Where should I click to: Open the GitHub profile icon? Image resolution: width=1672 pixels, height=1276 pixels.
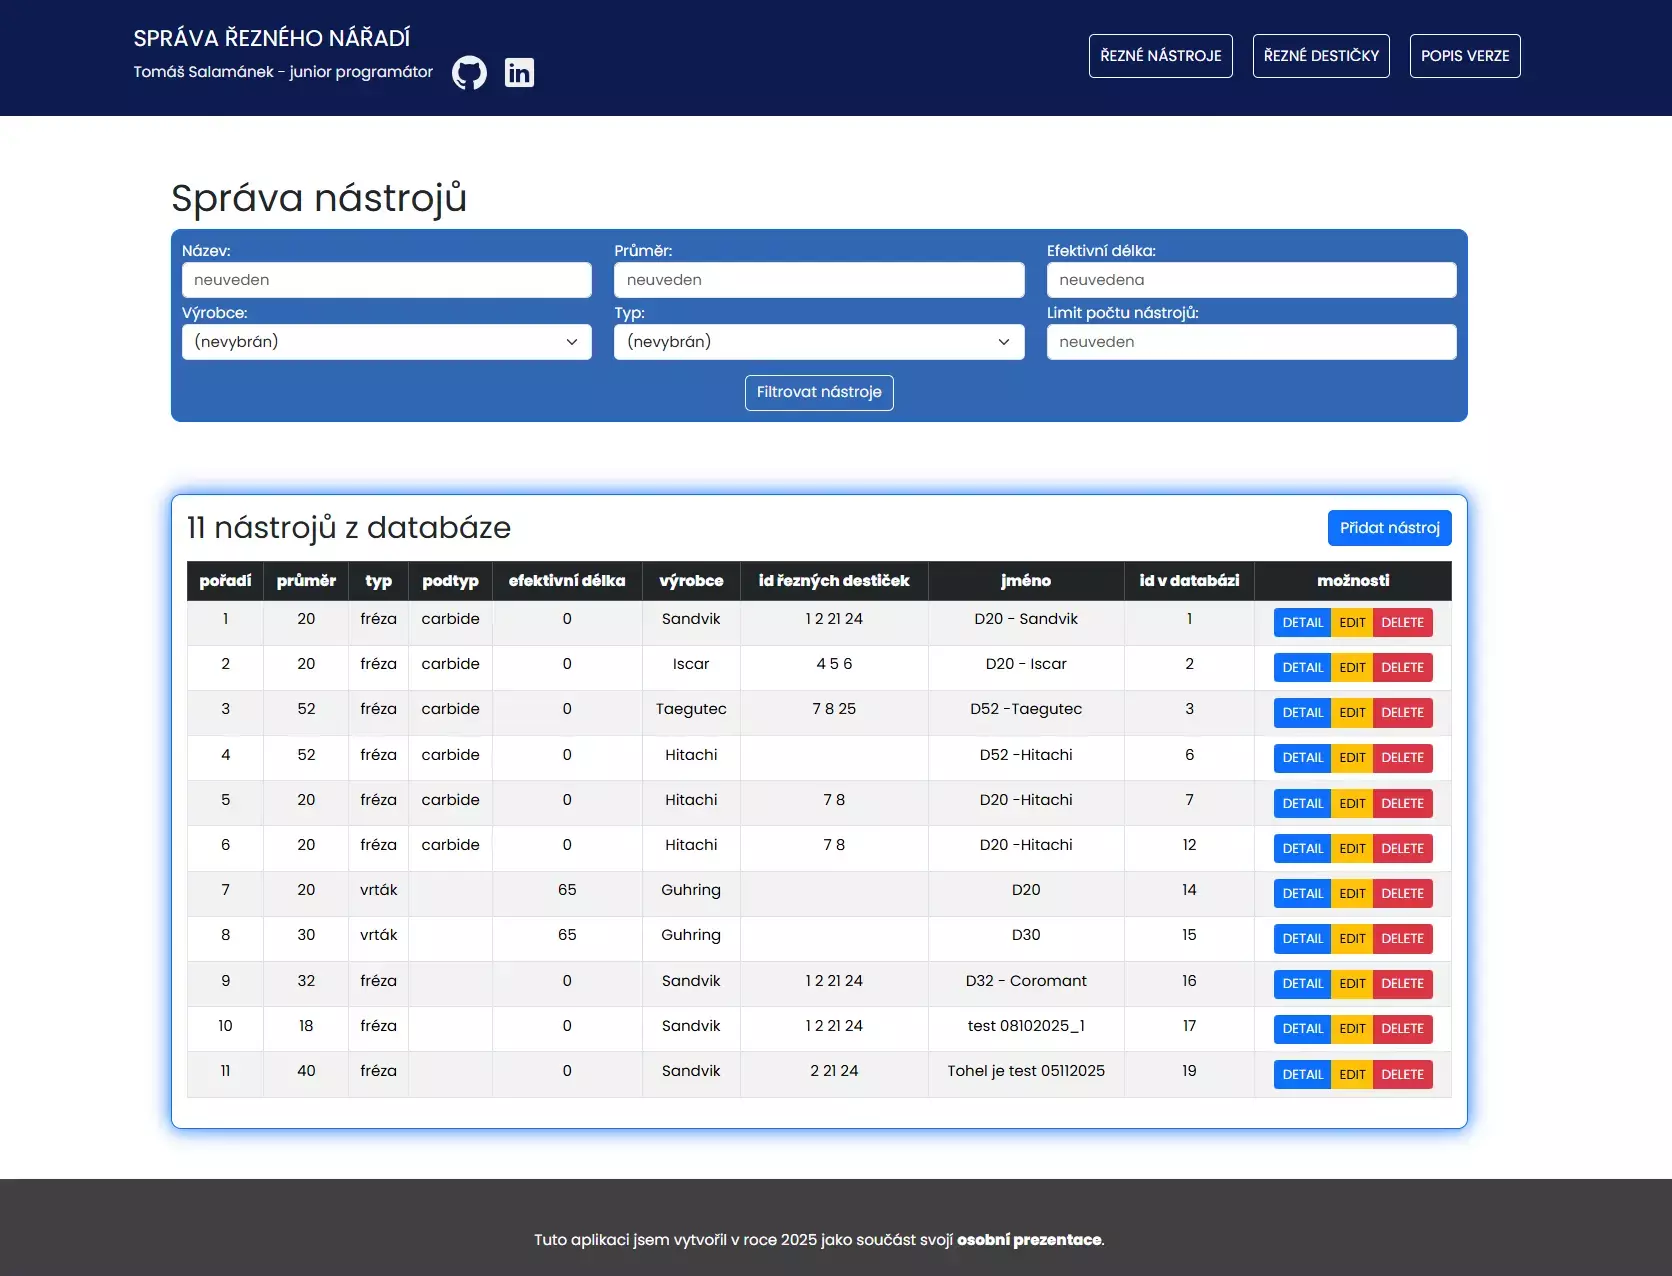tap(469, 72)
